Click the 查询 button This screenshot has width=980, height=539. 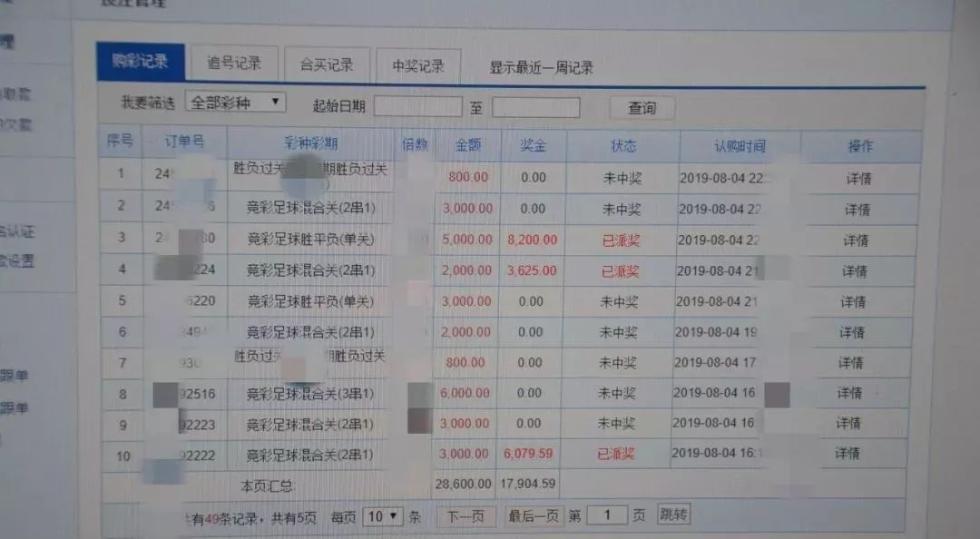(x=642, y=108)
